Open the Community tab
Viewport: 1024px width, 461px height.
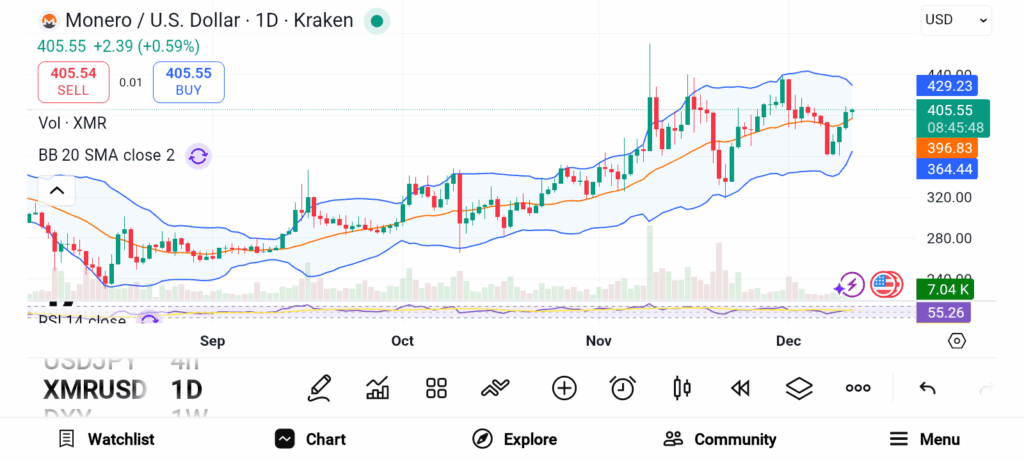pyautogui.click(x=720, y=439)
